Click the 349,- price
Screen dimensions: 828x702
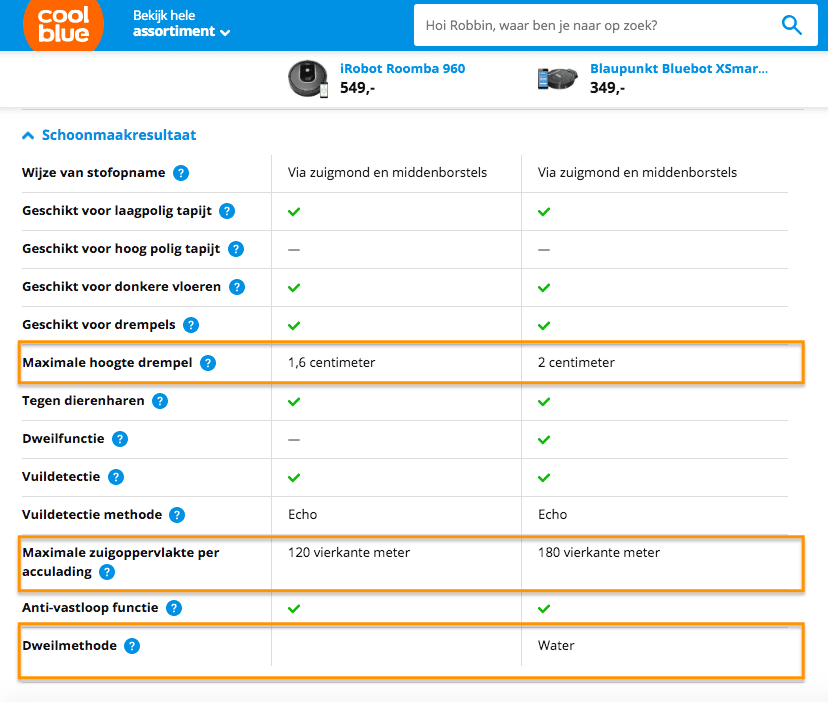tap(607, 88)
